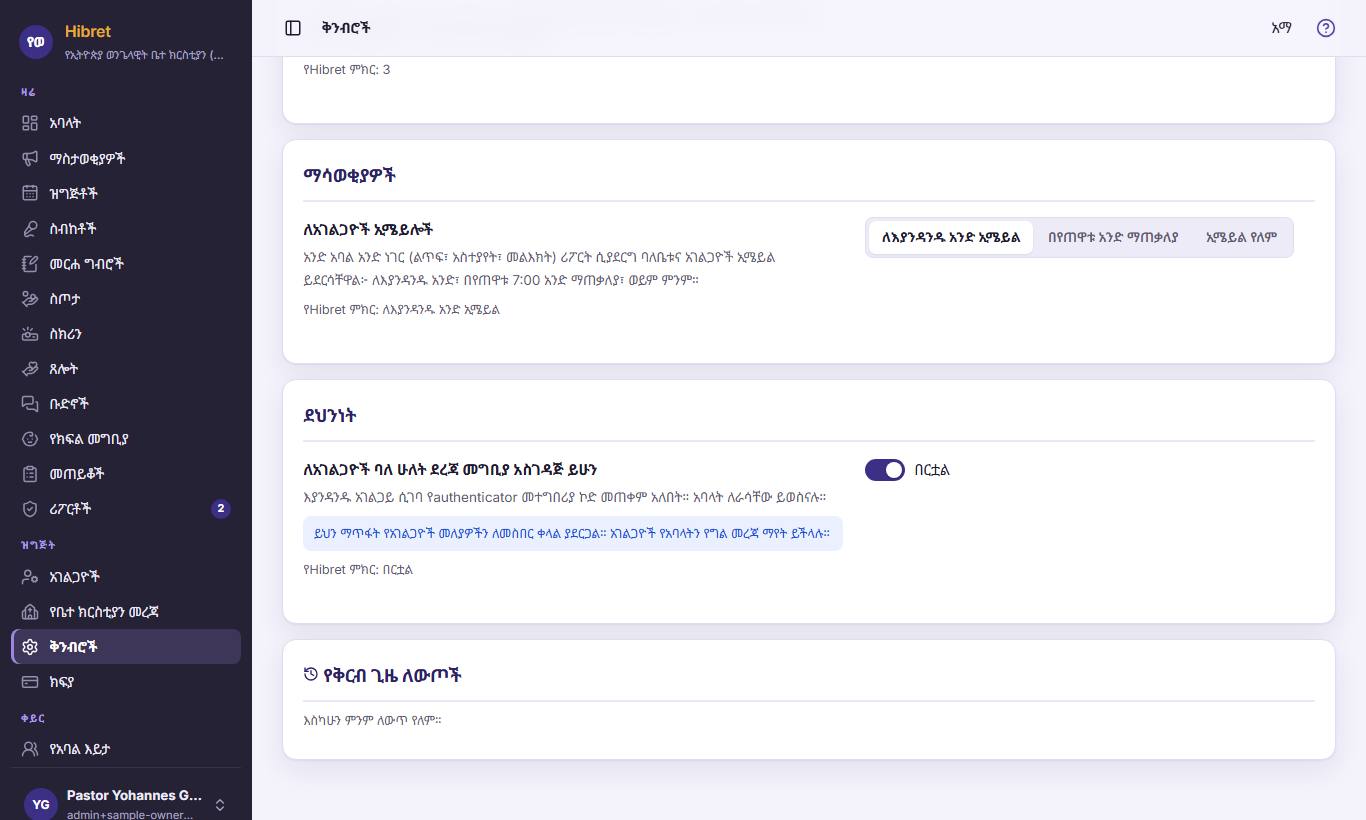Click the YG user avatar
The image size is (1366, 820).
(41, 804)
